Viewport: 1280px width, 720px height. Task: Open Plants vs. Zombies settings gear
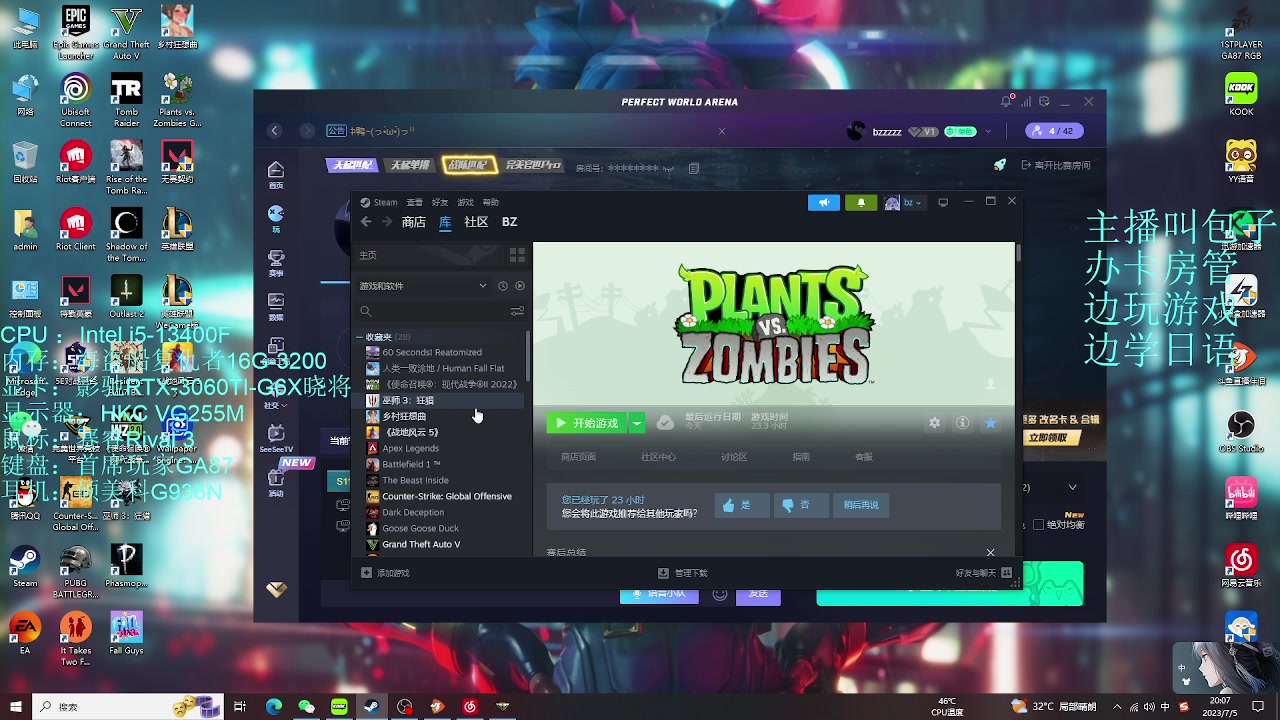[934, 423]
